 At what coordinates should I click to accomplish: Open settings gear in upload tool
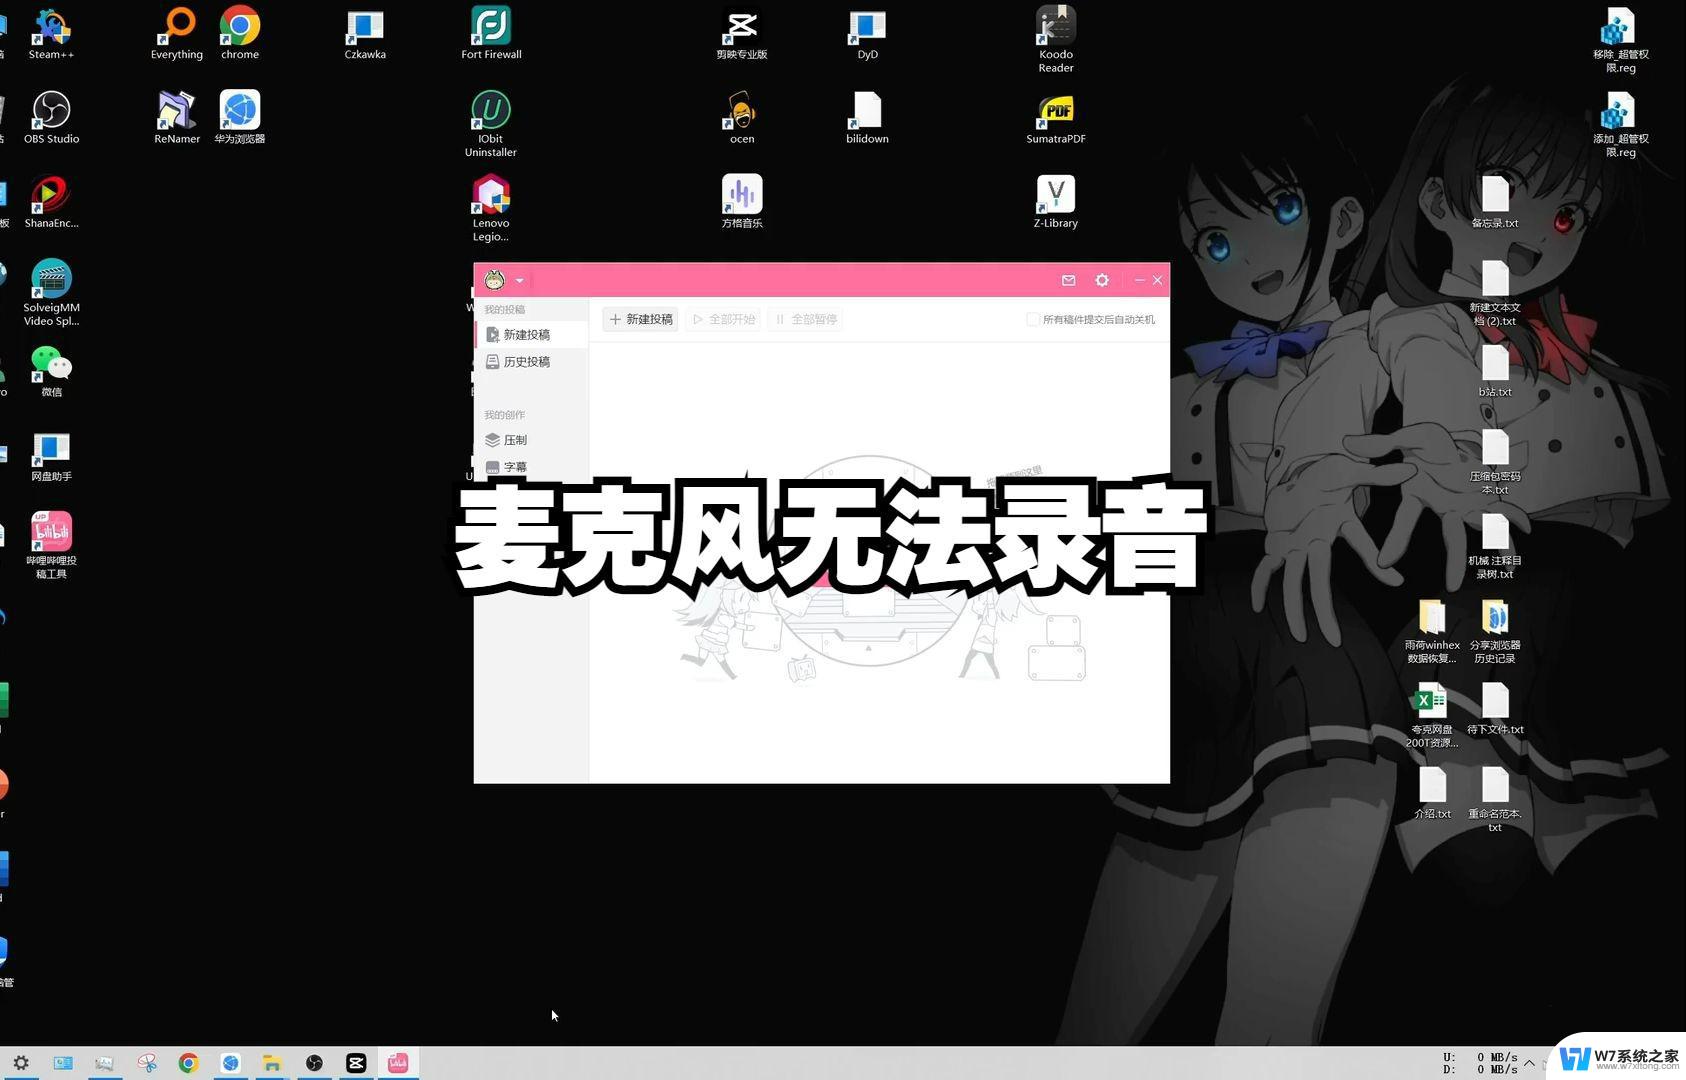(x=1102, y=280)
